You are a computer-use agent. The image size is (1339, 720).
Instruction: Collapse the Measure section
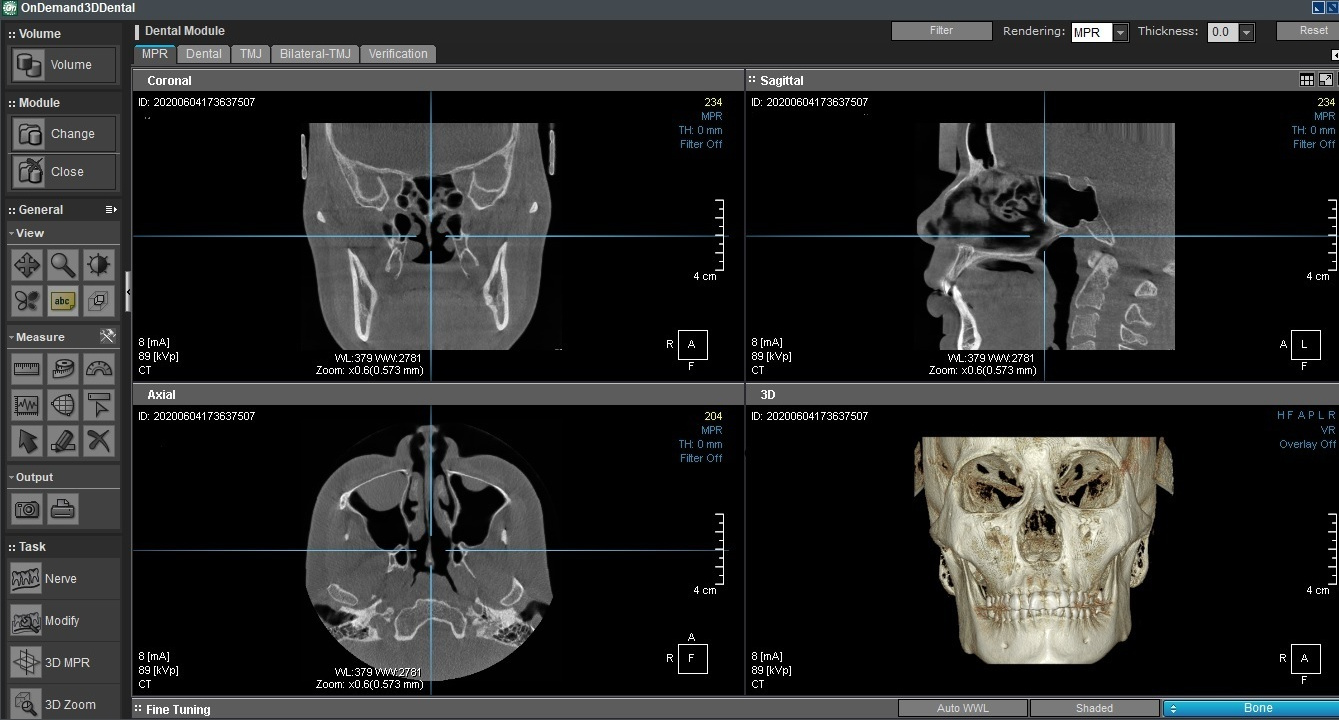(x=11, y=338)
